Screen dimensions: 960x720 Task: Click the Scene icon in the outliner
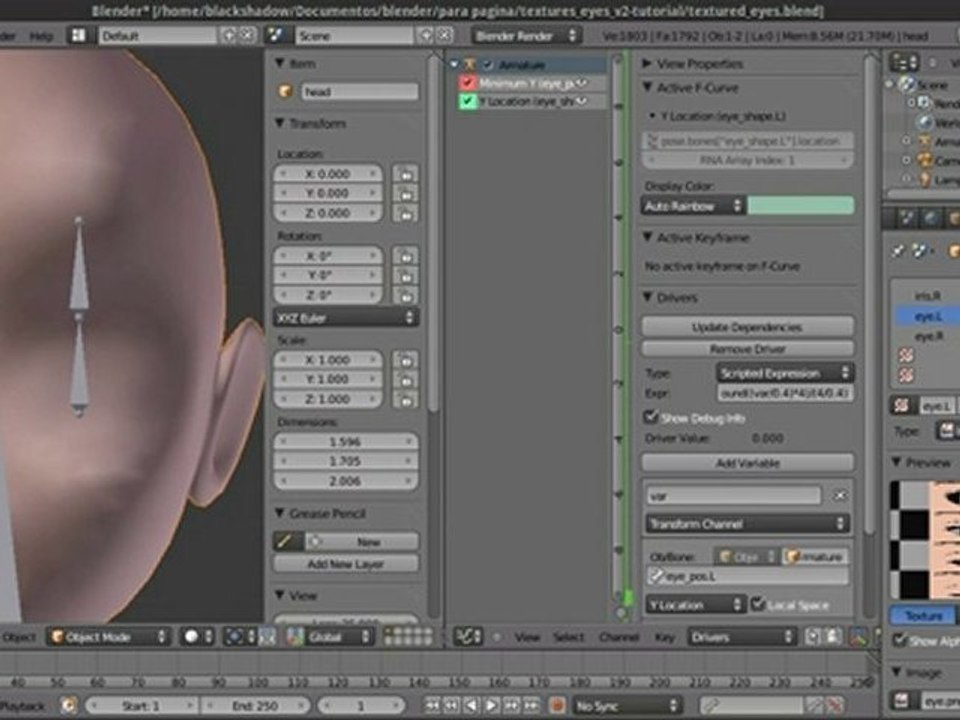(906, 84)
